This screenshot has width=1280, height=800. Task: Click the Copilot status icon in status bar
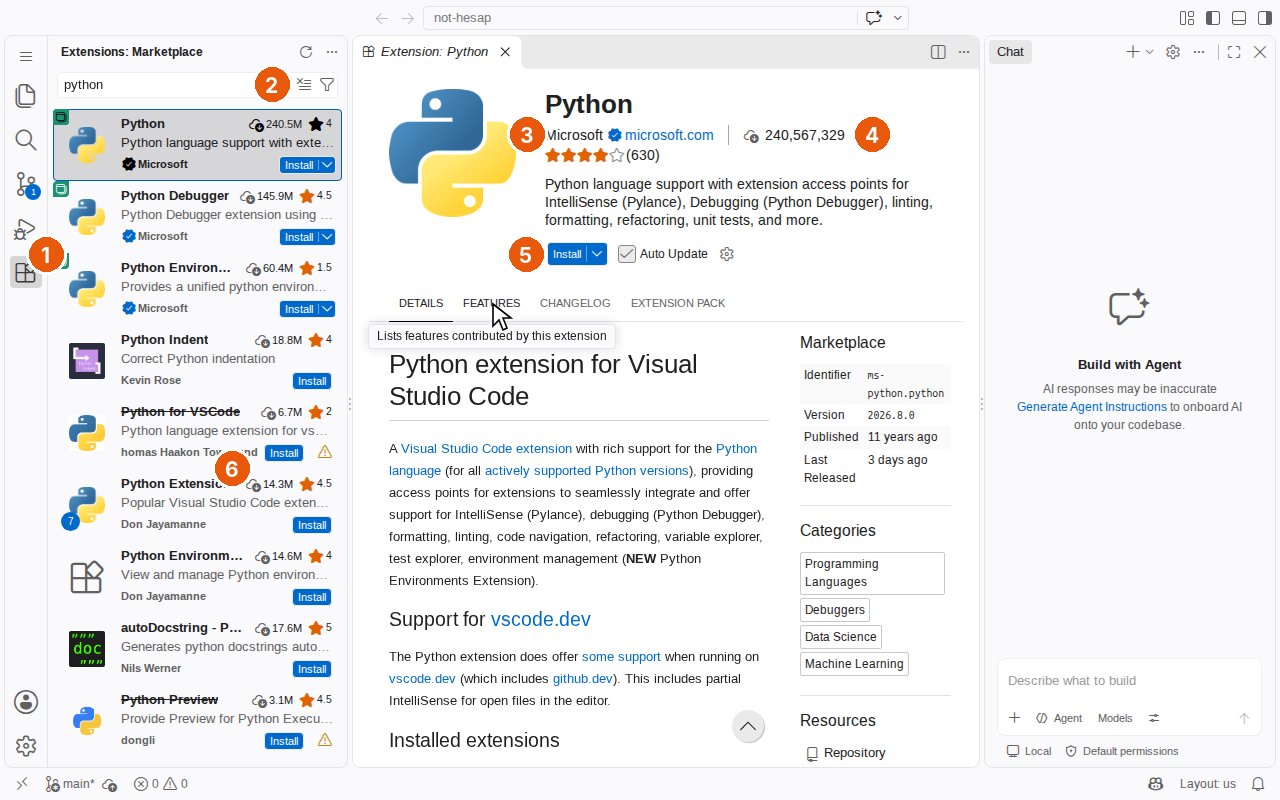click(1155, 784)
